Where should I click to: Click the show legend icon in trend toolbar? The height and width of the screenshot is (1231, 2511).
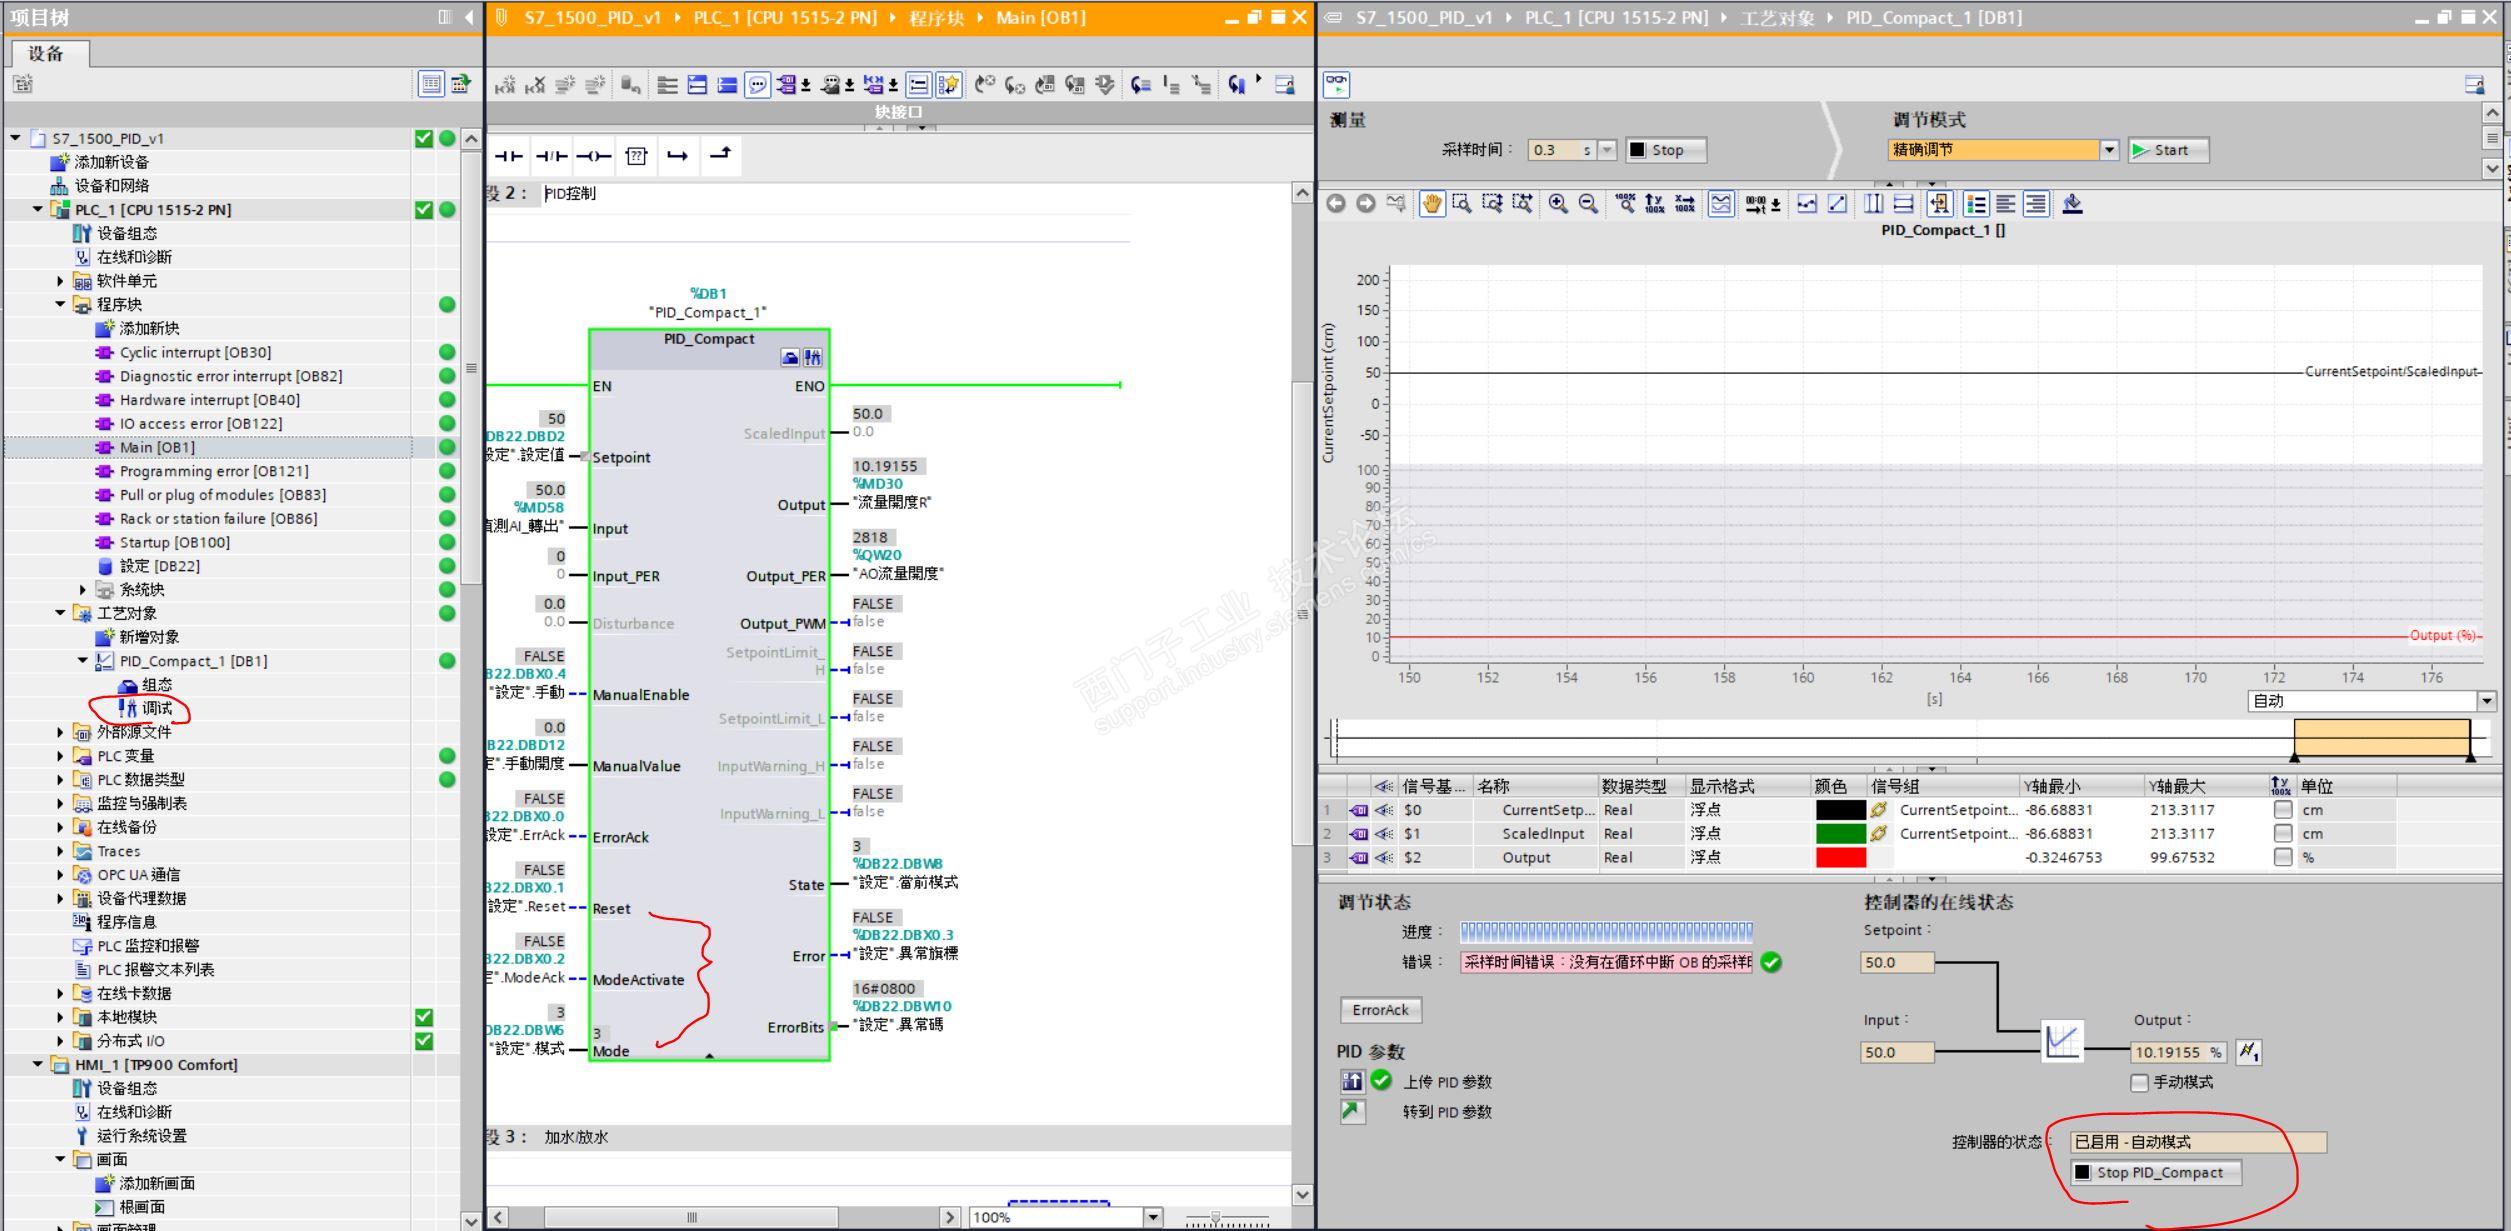[x=1976, y=204]
